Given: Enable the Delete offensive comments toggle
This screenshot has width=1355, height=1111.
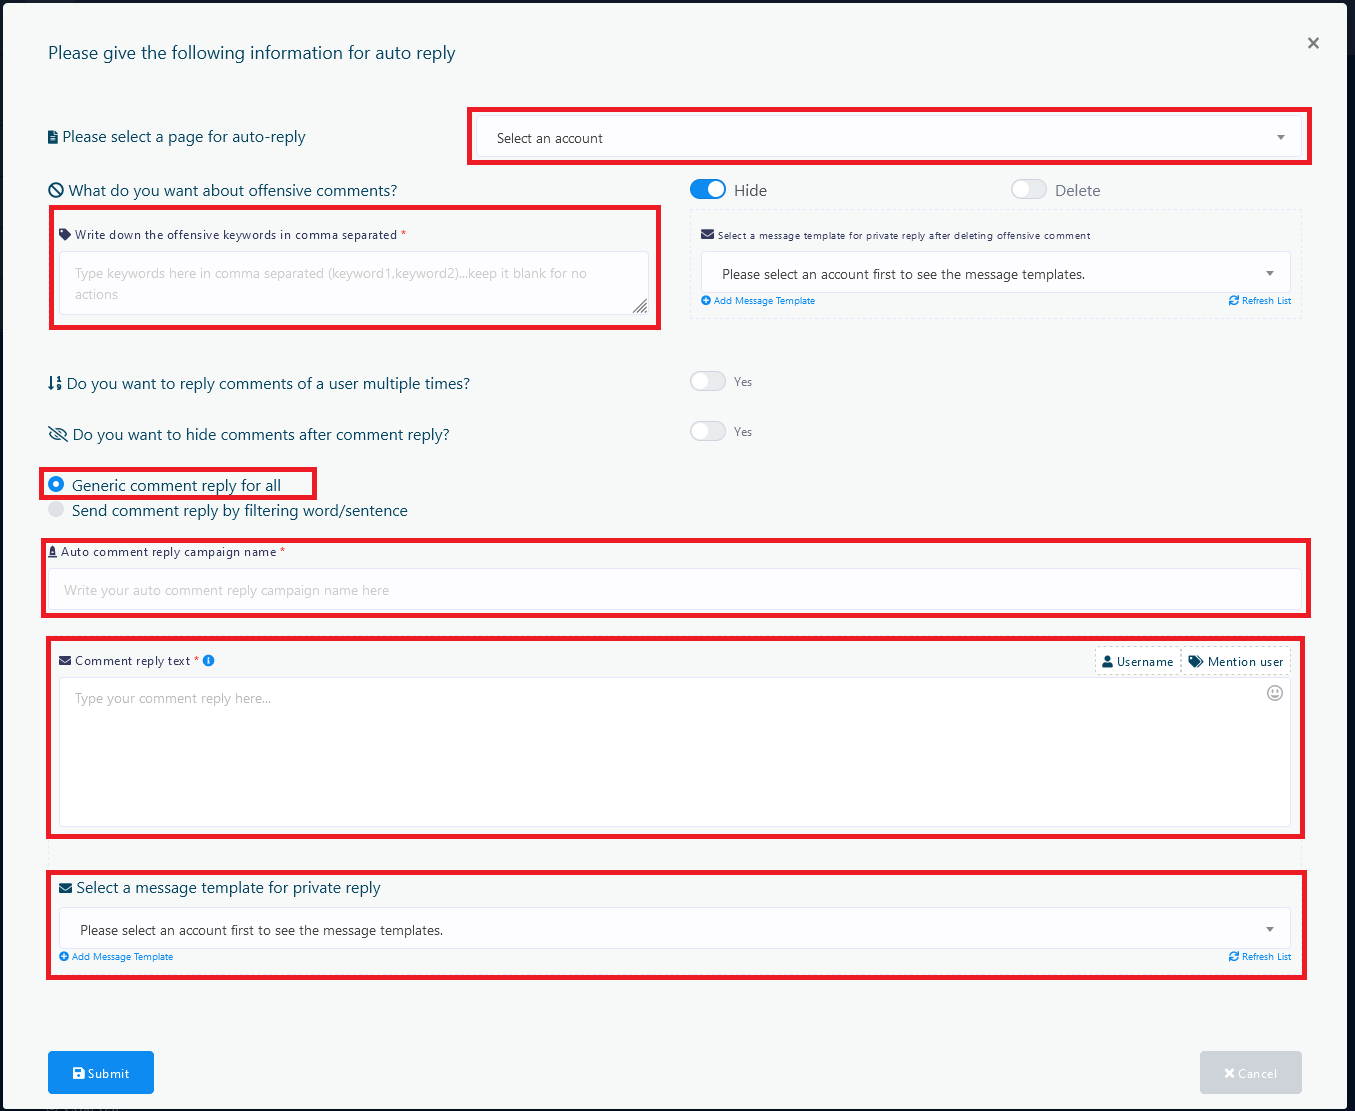Looking at the screenshot, I should [1028, 190].
